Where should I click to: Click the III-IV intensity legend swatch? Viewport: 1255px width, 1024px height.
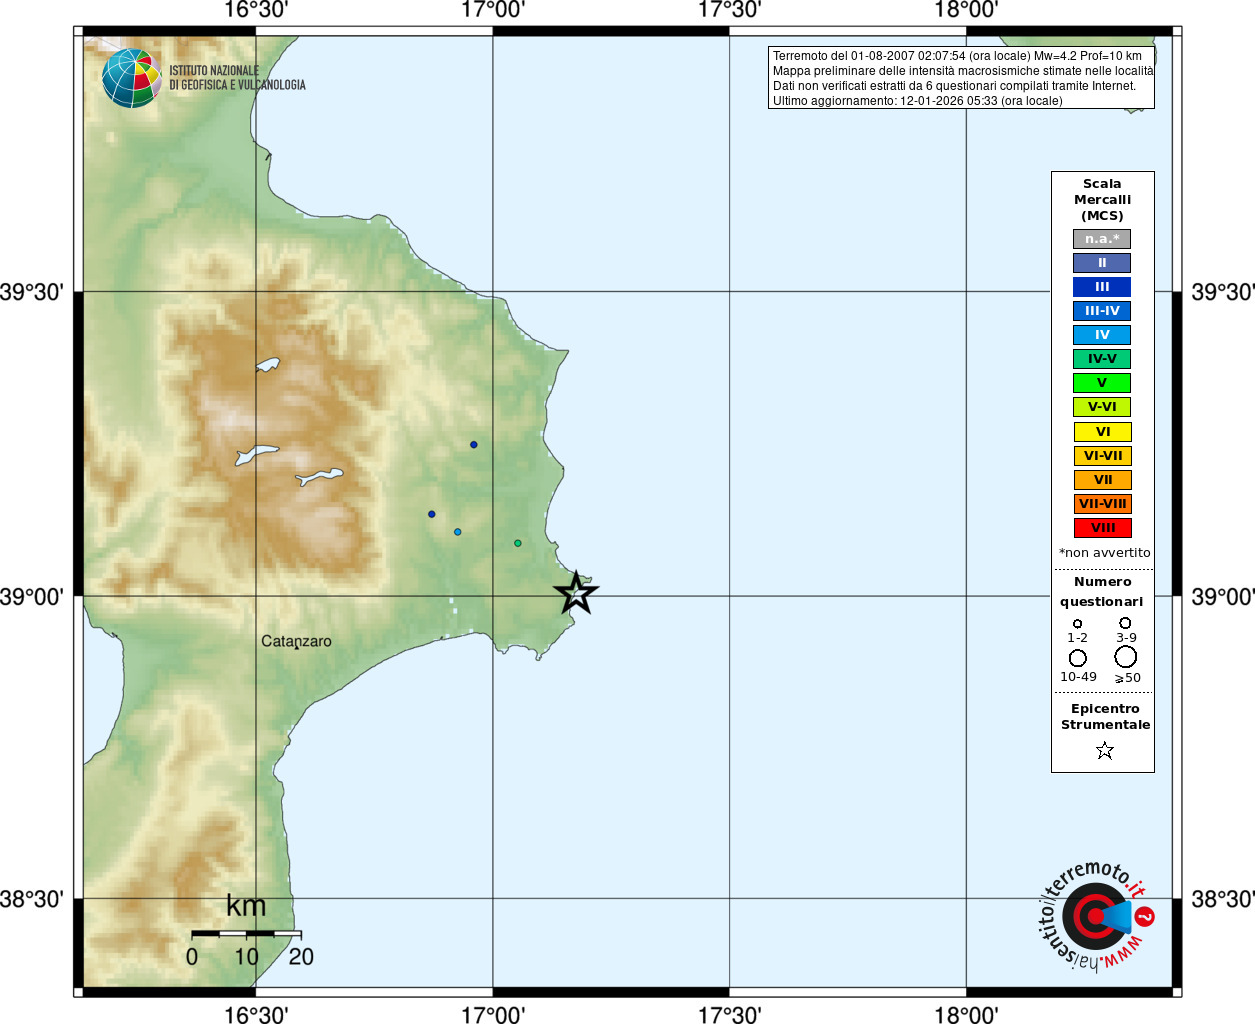pyautogui.click(x=1102, y=311)
